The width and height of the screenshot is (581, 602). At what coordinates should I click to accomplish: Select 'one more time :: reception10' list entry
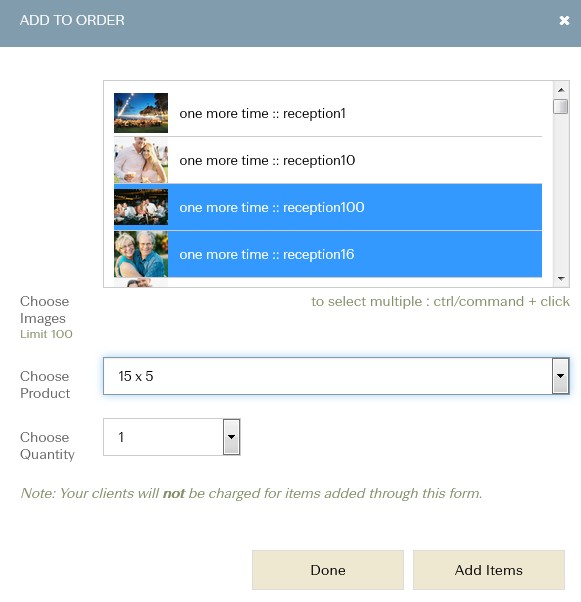click(x=328, y=160)
